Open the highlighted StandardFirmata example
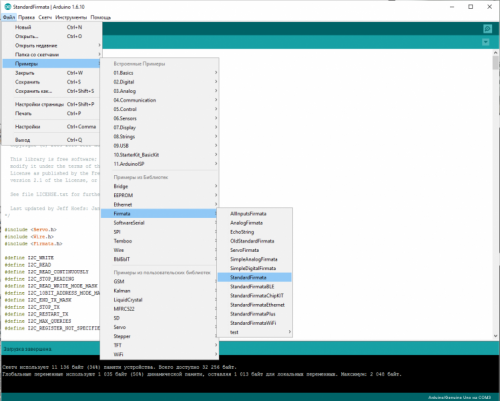 click(x=255, y=277)
